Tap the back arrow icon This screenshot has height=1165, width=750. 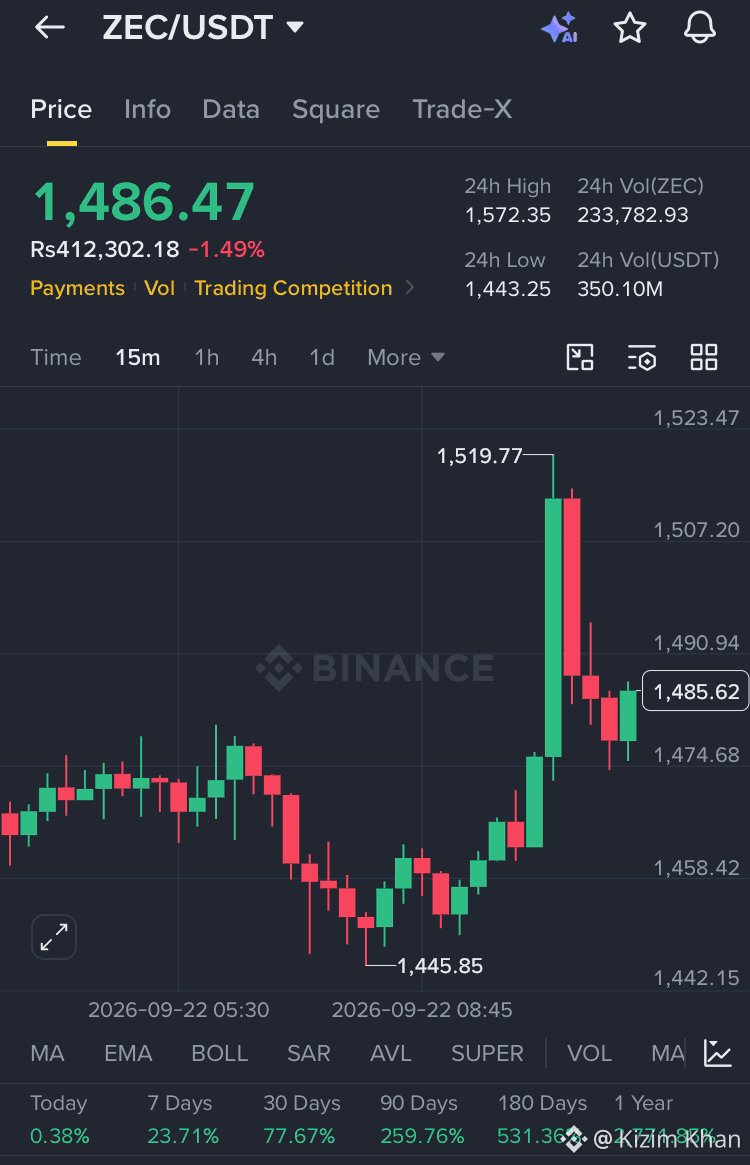point(50,28)
